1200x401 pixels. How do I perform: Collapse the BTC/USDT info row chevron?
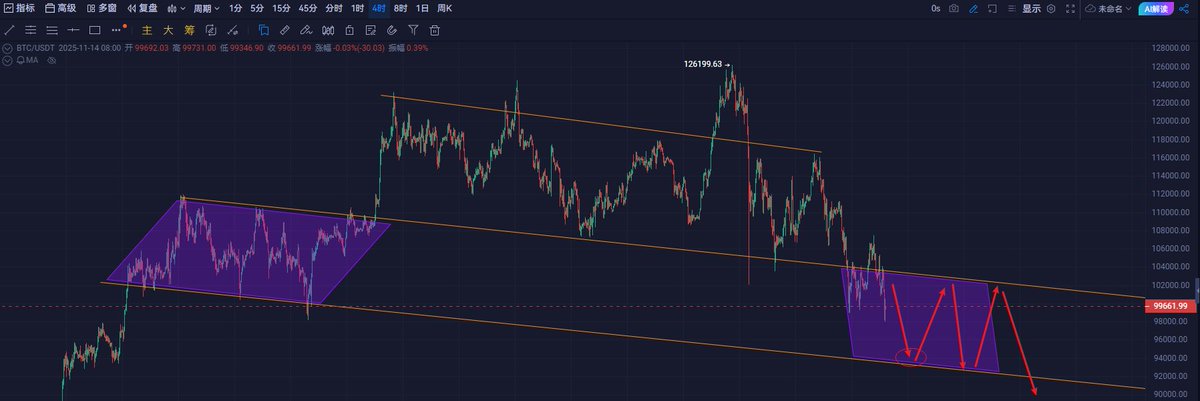click(7, 48)
